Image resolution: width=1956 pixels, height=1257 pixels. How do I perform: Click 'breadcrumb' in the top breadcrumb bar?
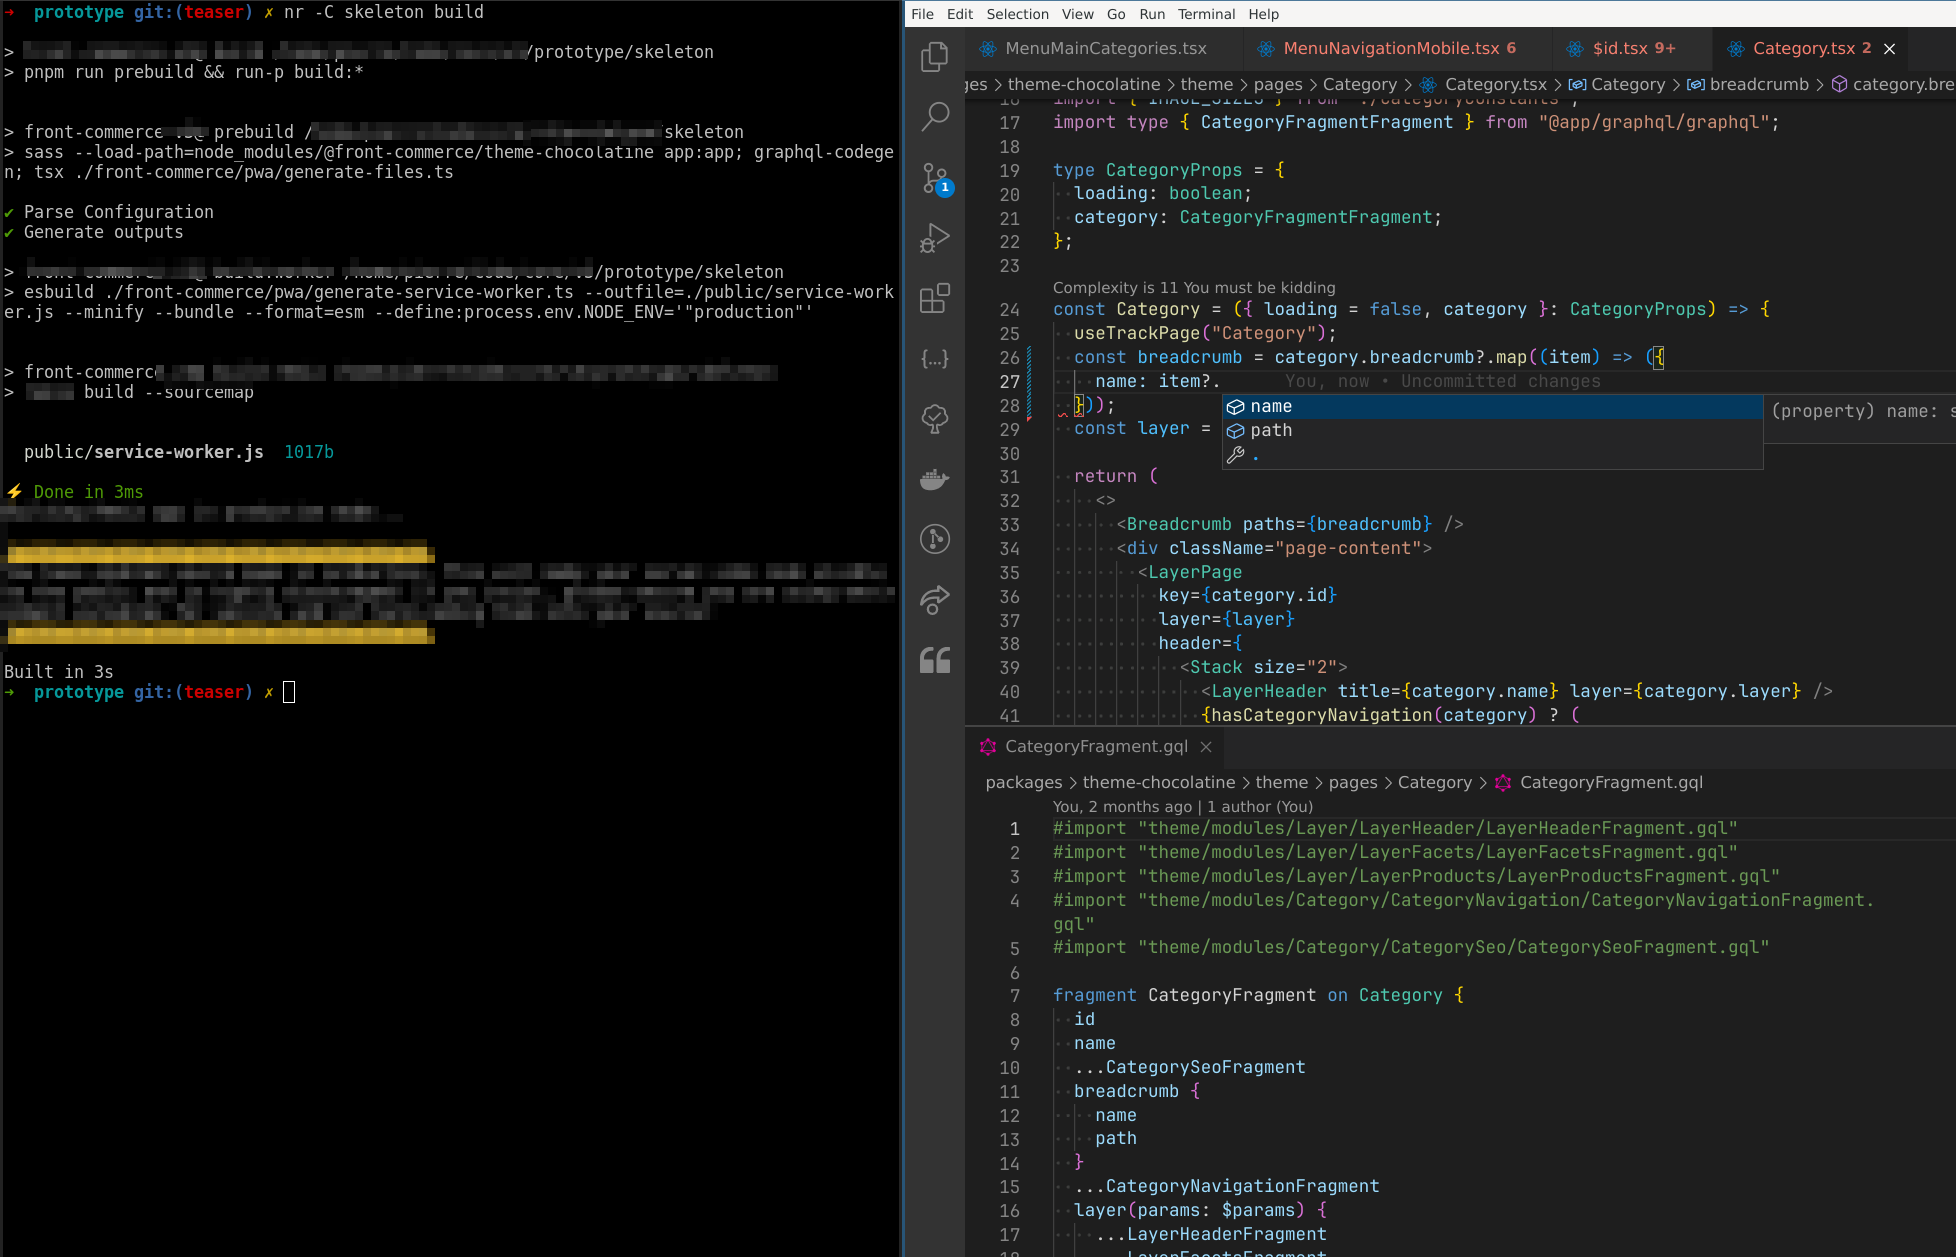pyautogui.click(x=1759, y=85)
